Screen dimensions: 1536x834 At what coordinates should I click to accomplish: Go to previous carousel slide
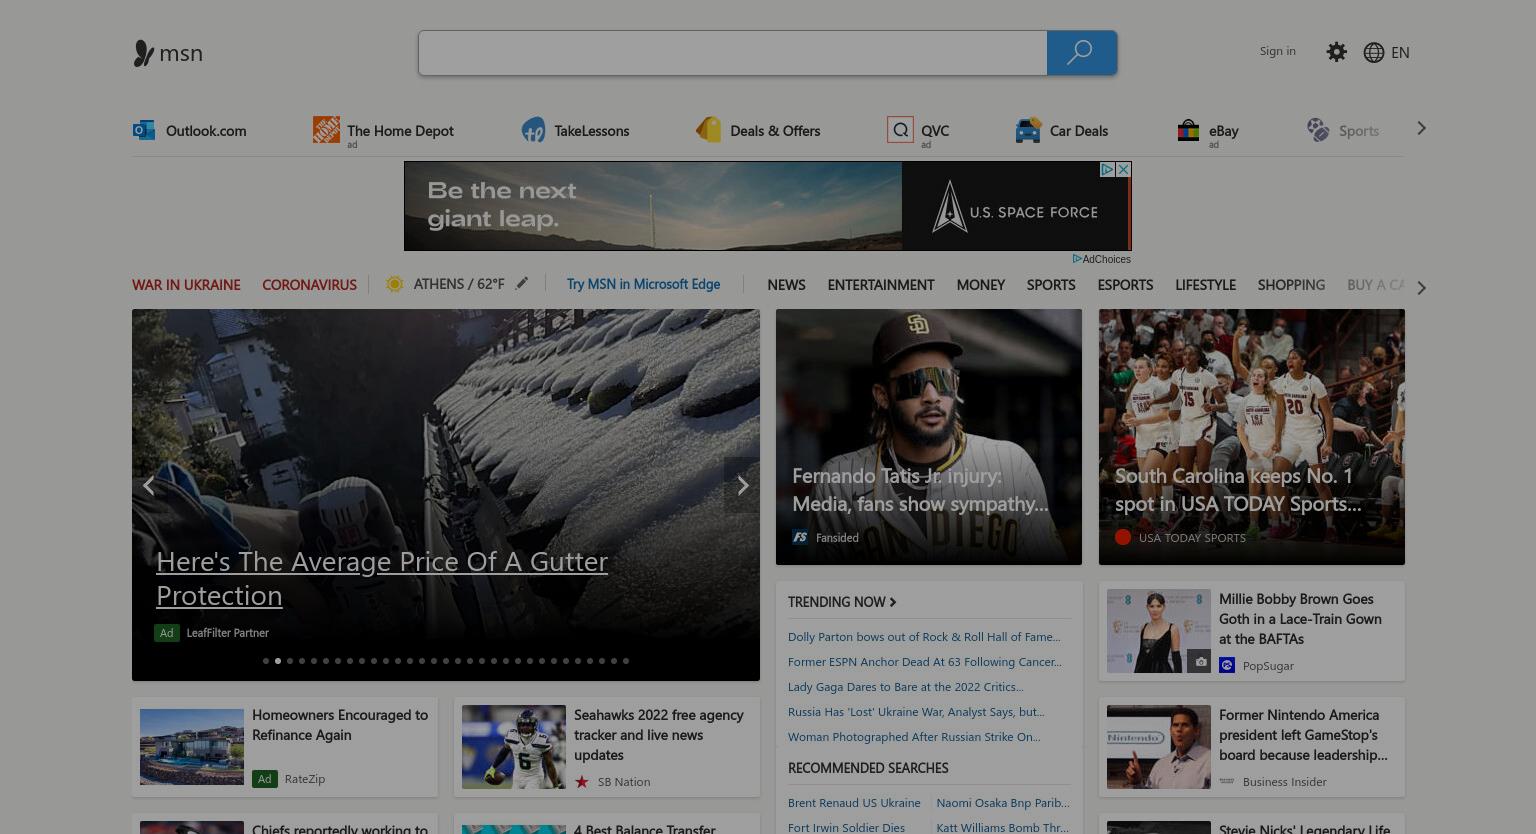coord(148,485)
